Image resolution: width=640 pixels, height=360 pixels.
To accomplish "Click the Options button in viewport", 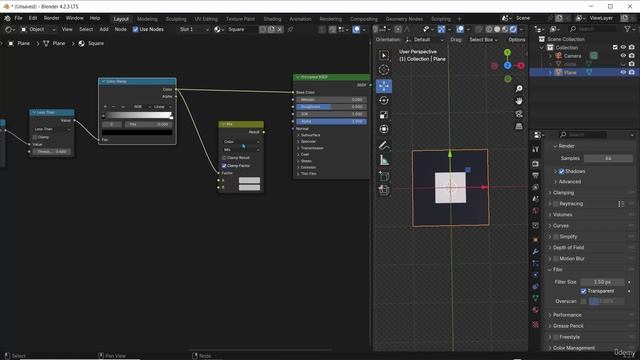I will click(517, 40).
